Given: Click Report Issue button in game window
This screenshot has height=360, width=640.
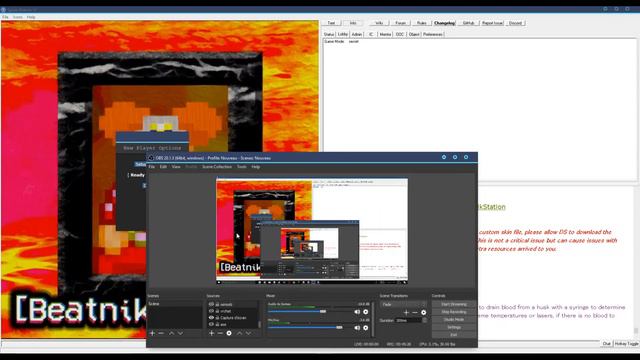Looking at the screenshot, I should point(492,23).
